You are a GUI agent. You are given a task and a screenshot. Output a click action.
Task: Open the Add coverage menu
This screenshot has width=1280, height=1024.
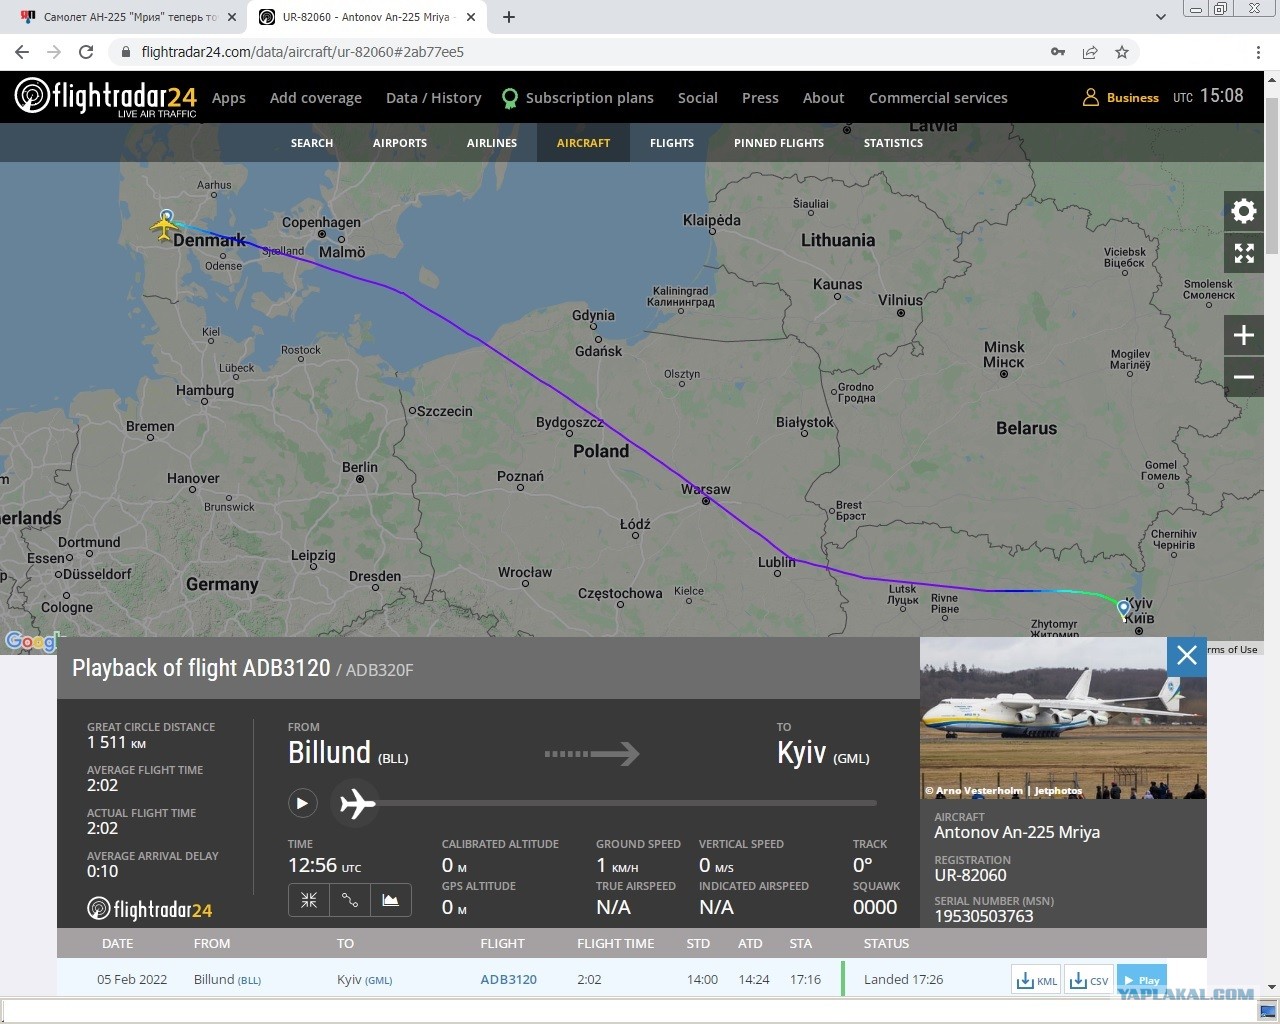click(316, 98)
